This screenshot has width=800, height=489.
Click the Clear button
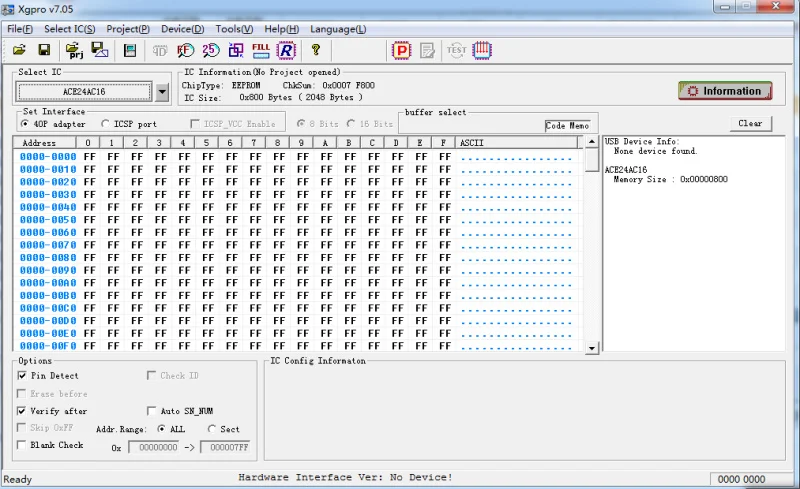(x=750, y=123)
